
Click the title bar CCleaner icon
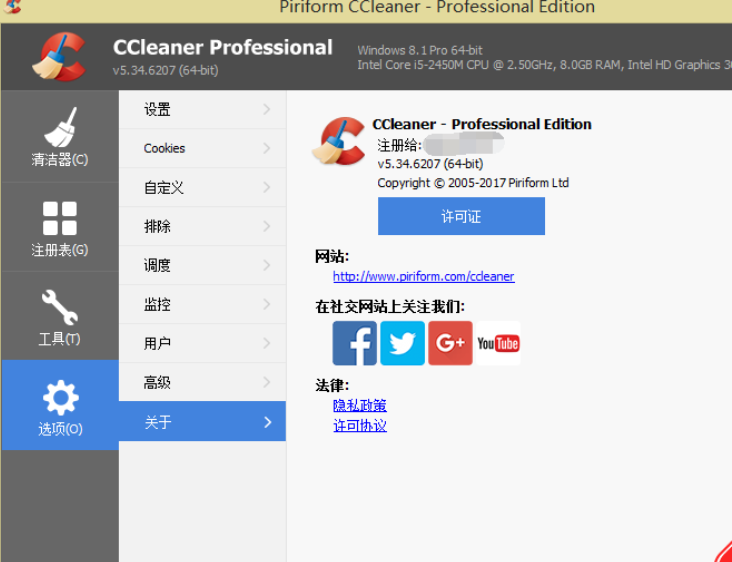[11, 6]
